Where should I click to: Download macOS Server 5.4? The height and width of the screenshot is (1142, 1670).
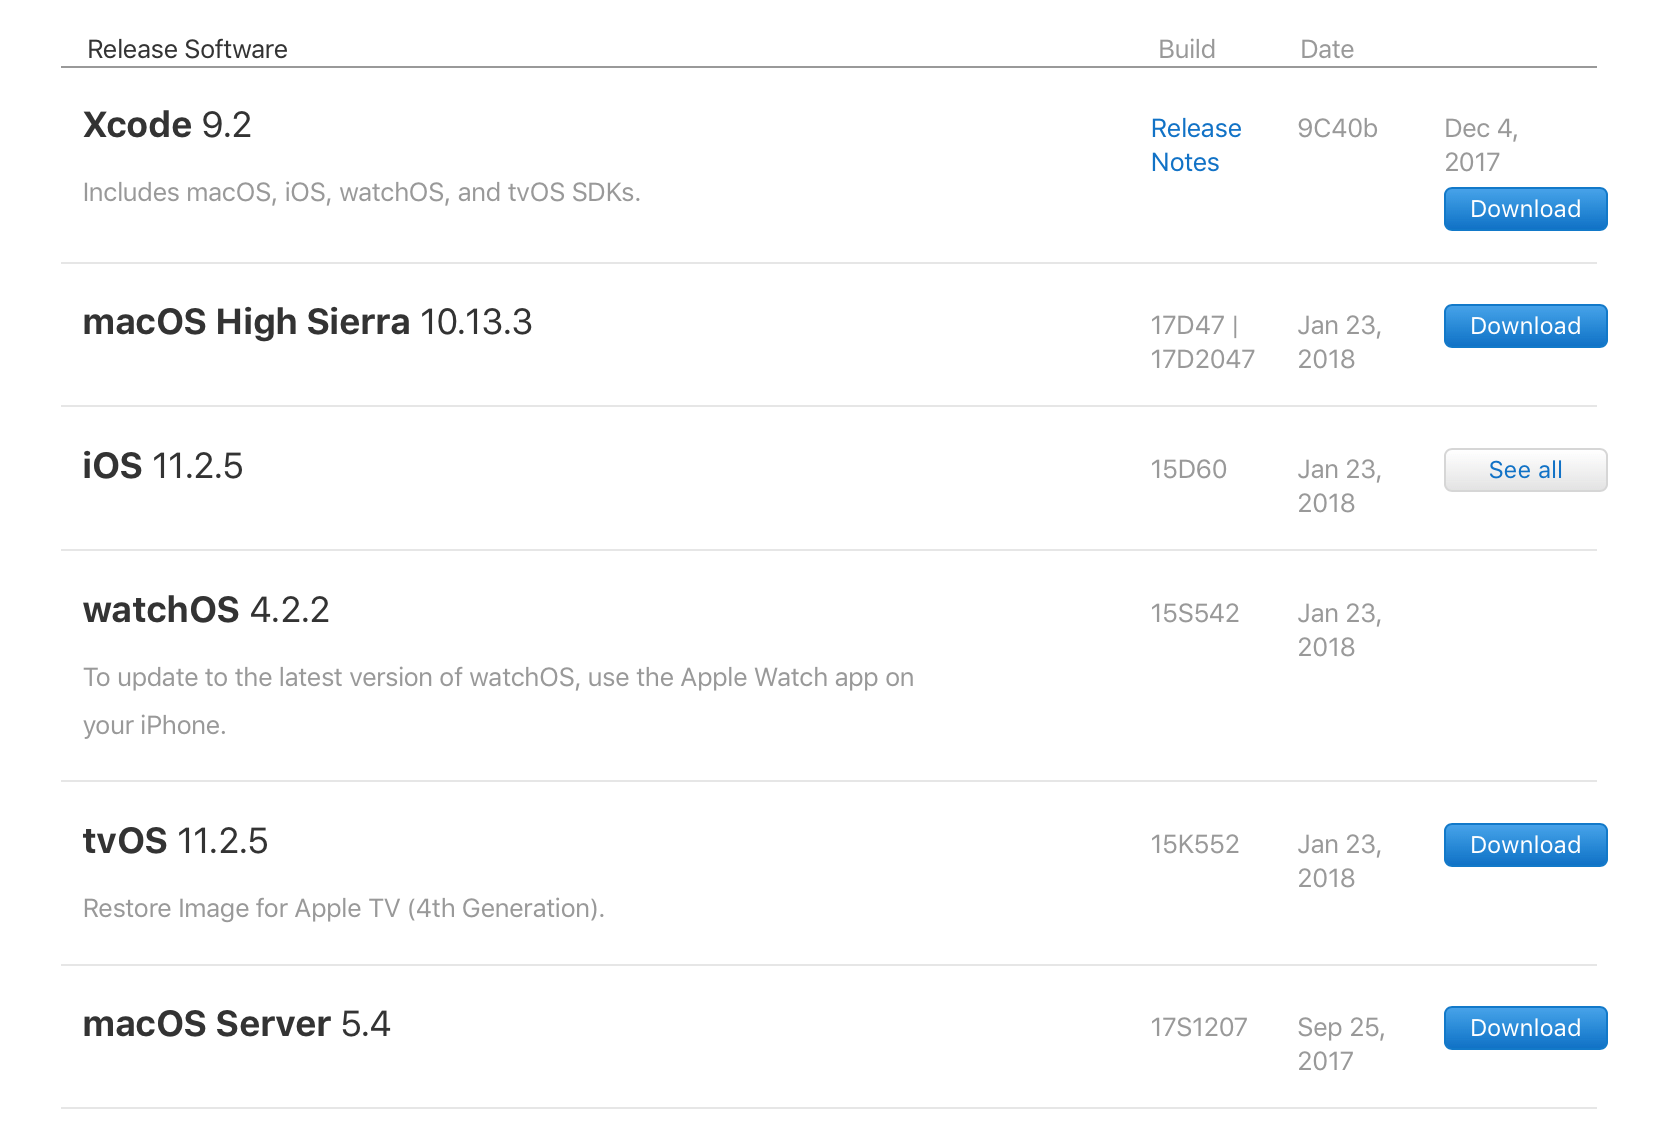tap(1524, 1028)
